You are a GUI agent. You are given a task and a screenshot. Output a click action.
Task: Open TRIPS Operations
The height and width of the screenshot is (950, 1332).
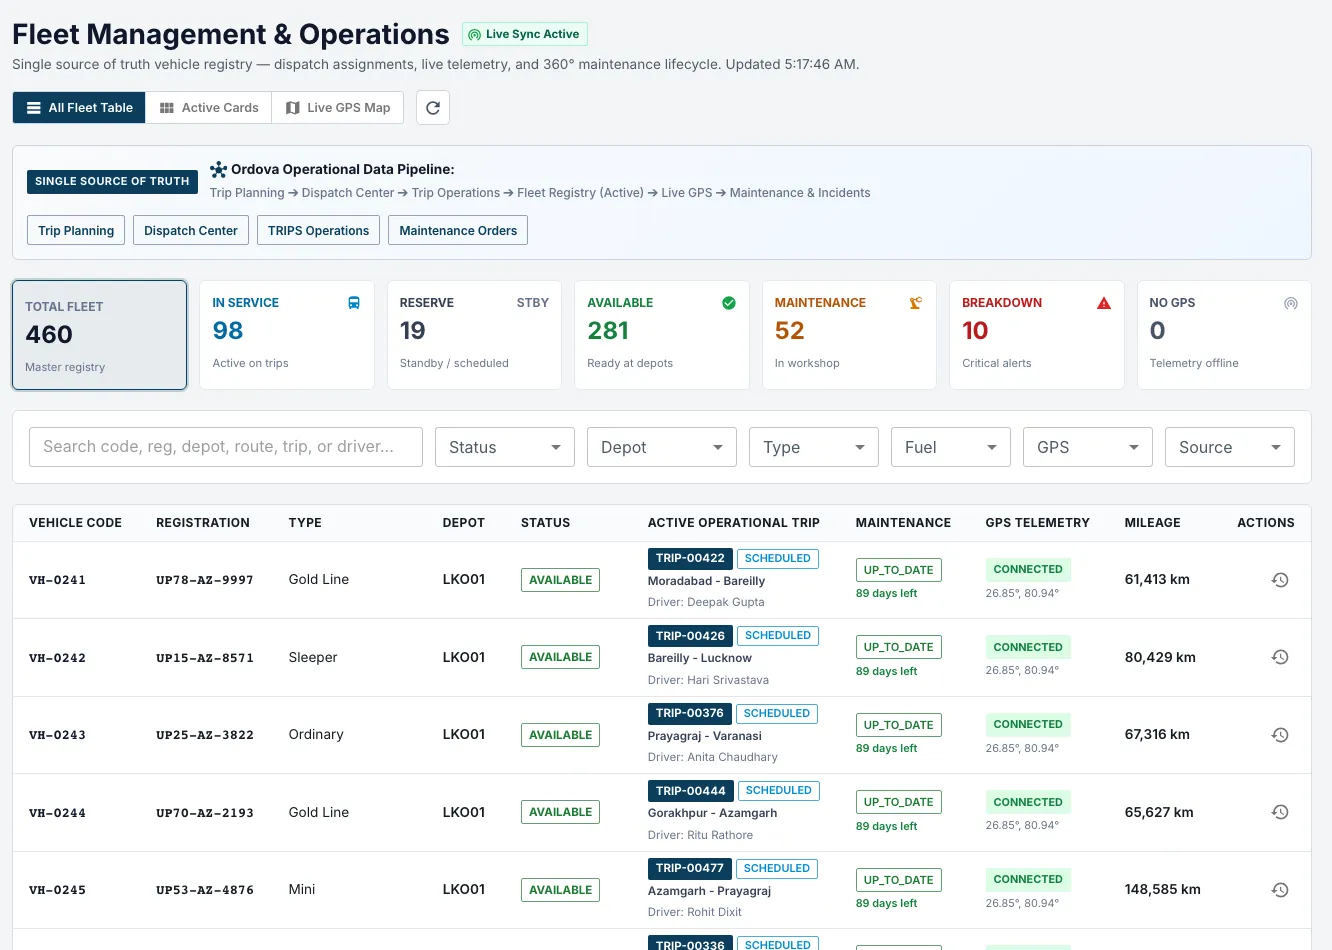[x=319, y=230]
